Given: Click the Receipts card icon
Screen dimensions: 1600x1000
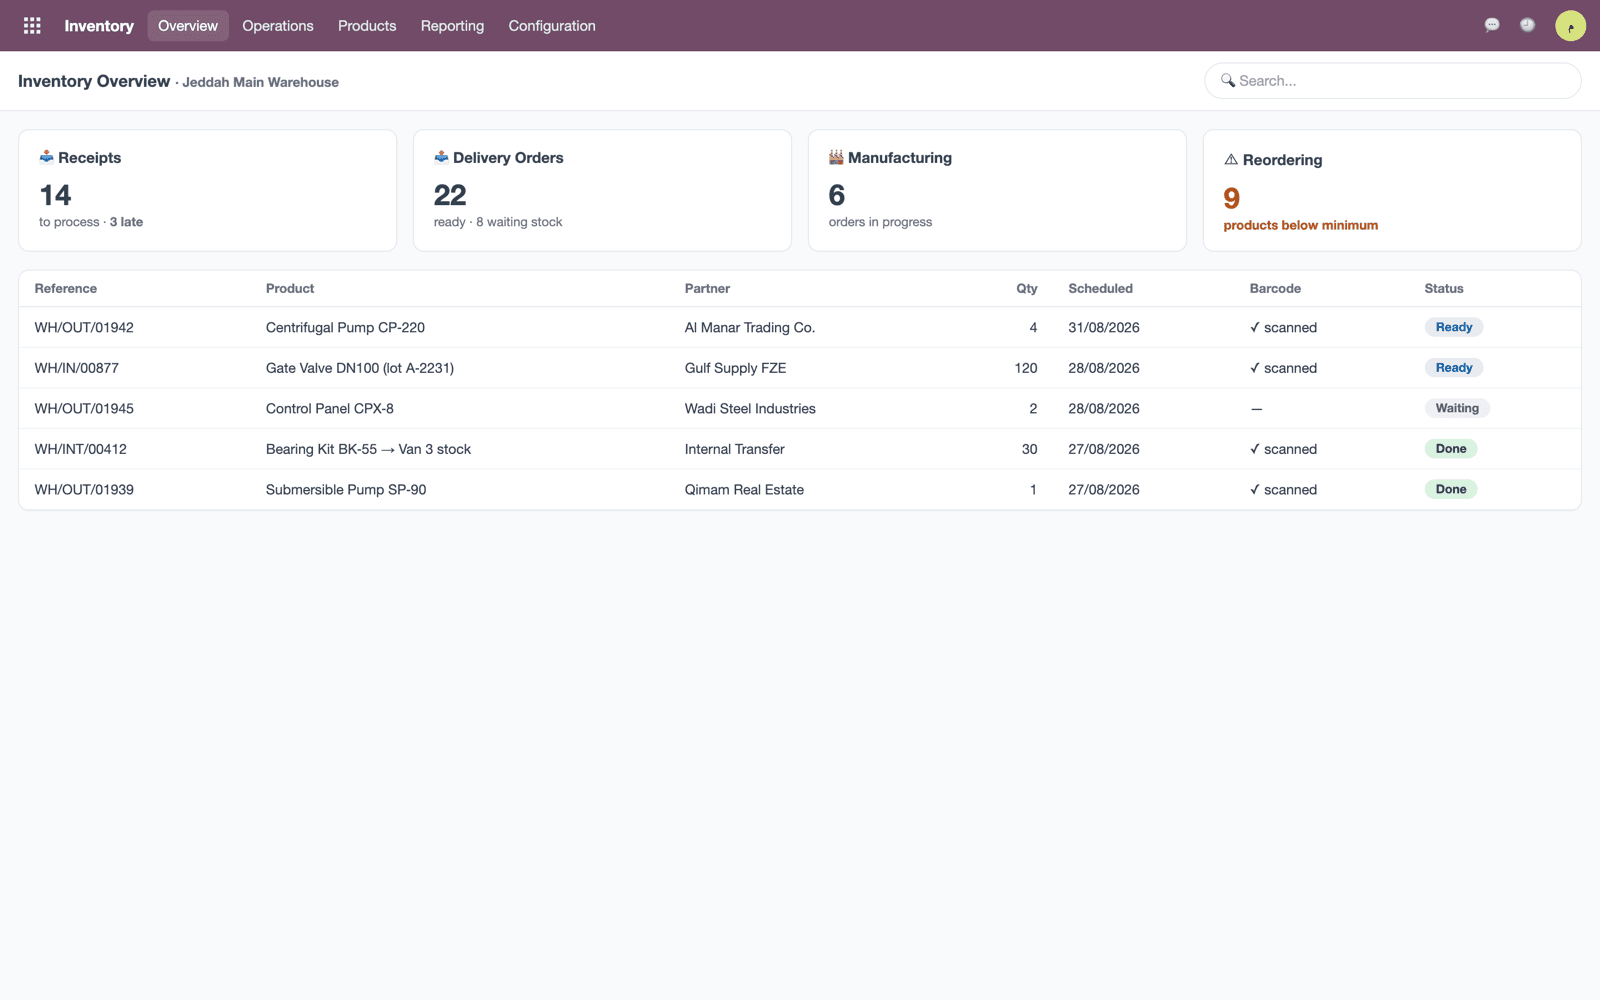Looking at the screenshot, I should point(46,157).
